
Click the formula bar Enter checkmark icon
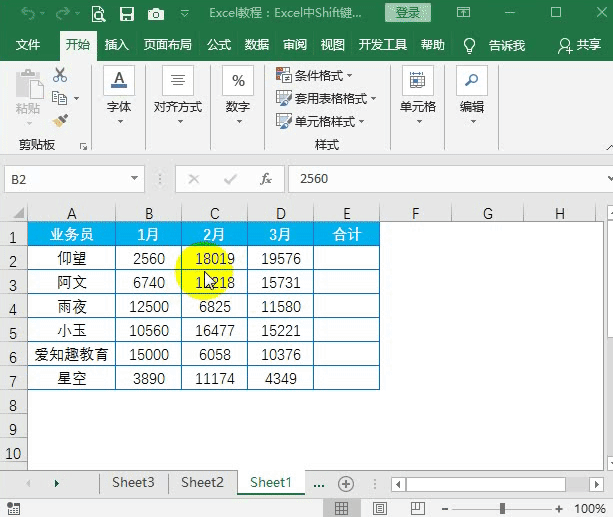(230, 179)
